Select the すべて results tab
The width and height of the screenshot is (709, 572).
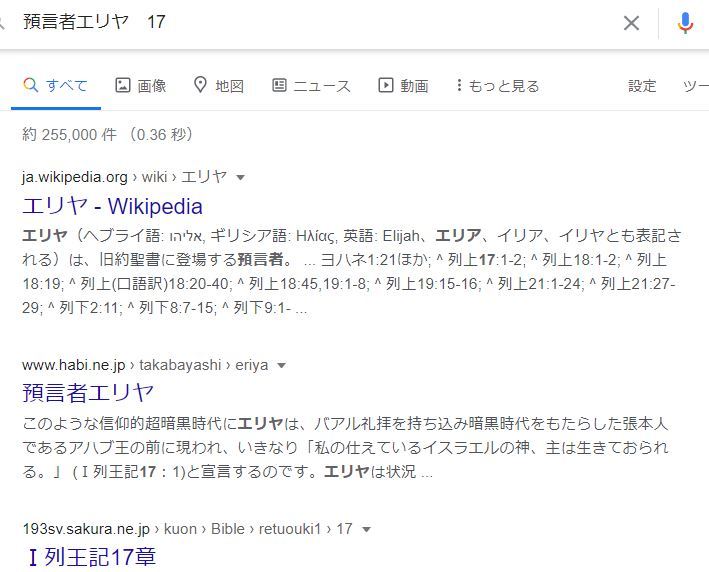point(56,85)
